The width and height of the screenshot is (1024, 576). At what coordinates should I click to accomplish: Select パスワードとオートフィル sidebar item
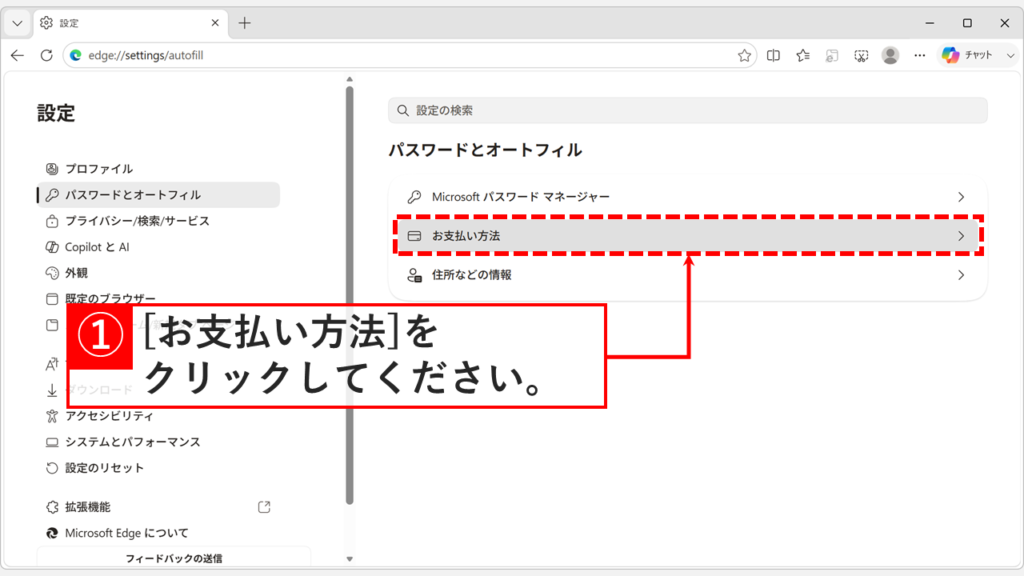click(x=159, y=195)
